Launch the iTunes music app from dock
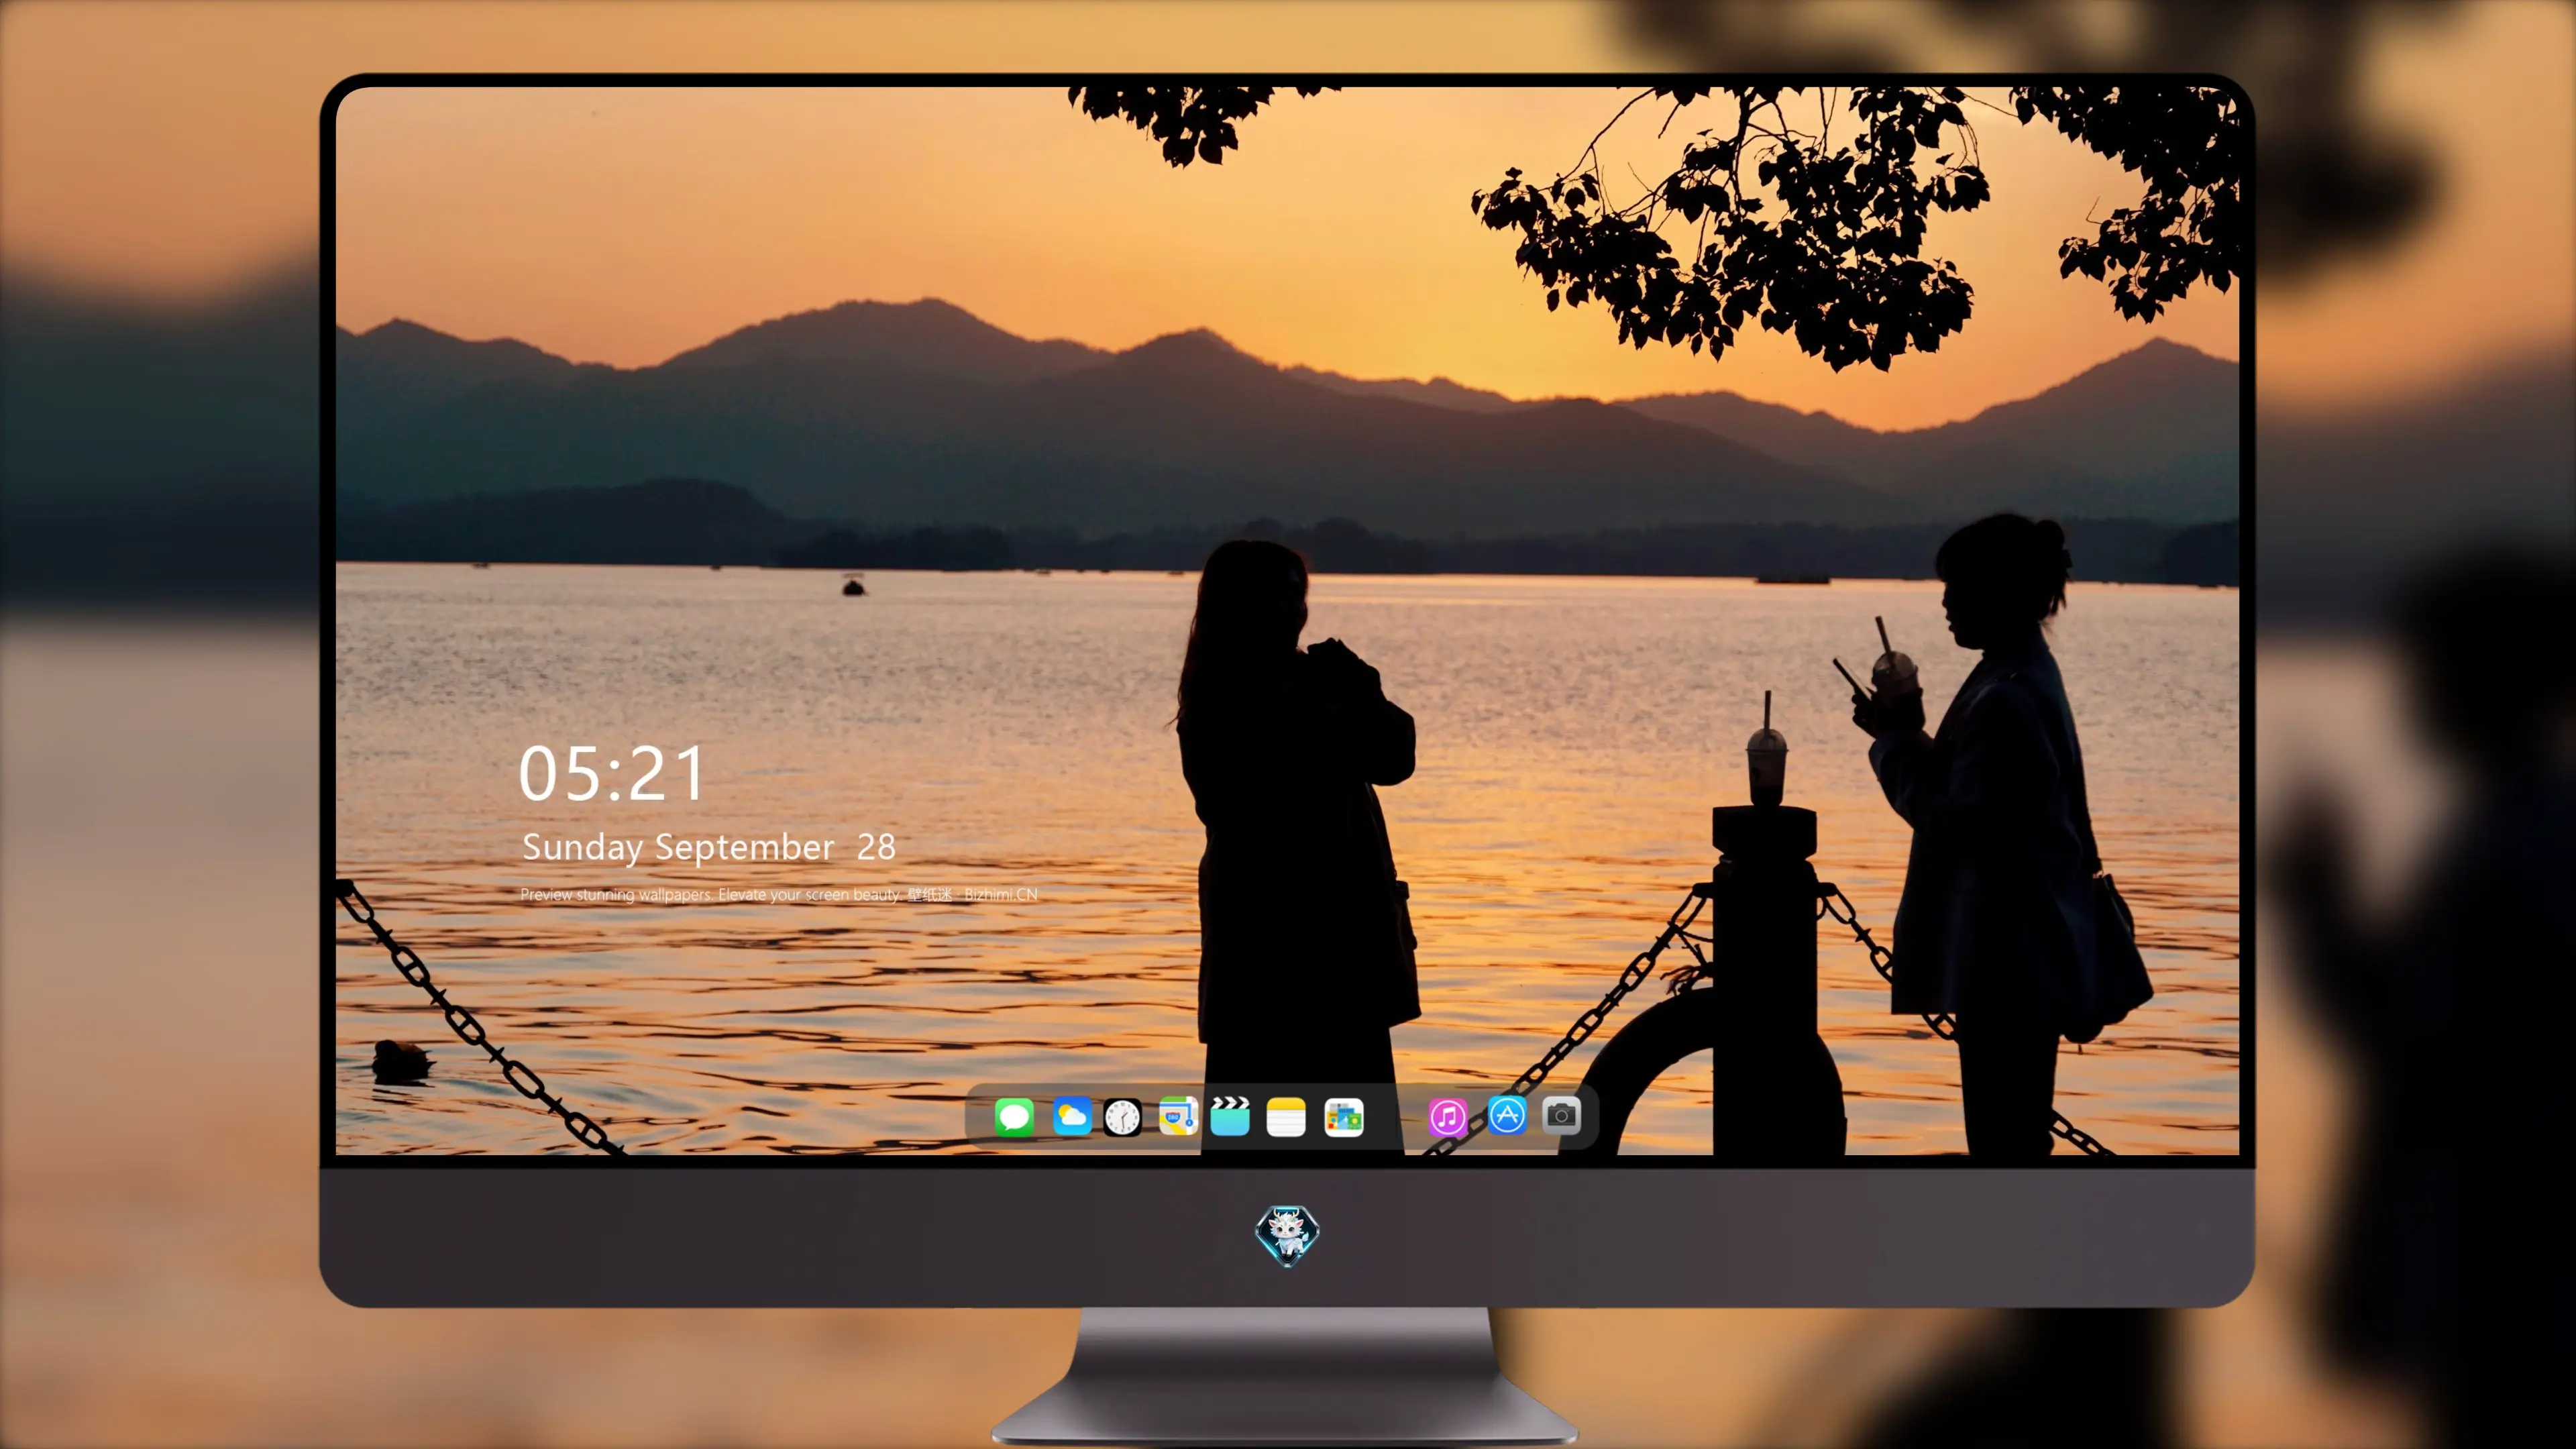Image resolution: width=2576 pixels, height=1449 pixels. pyautogui.click(x=1448, y=1117)
